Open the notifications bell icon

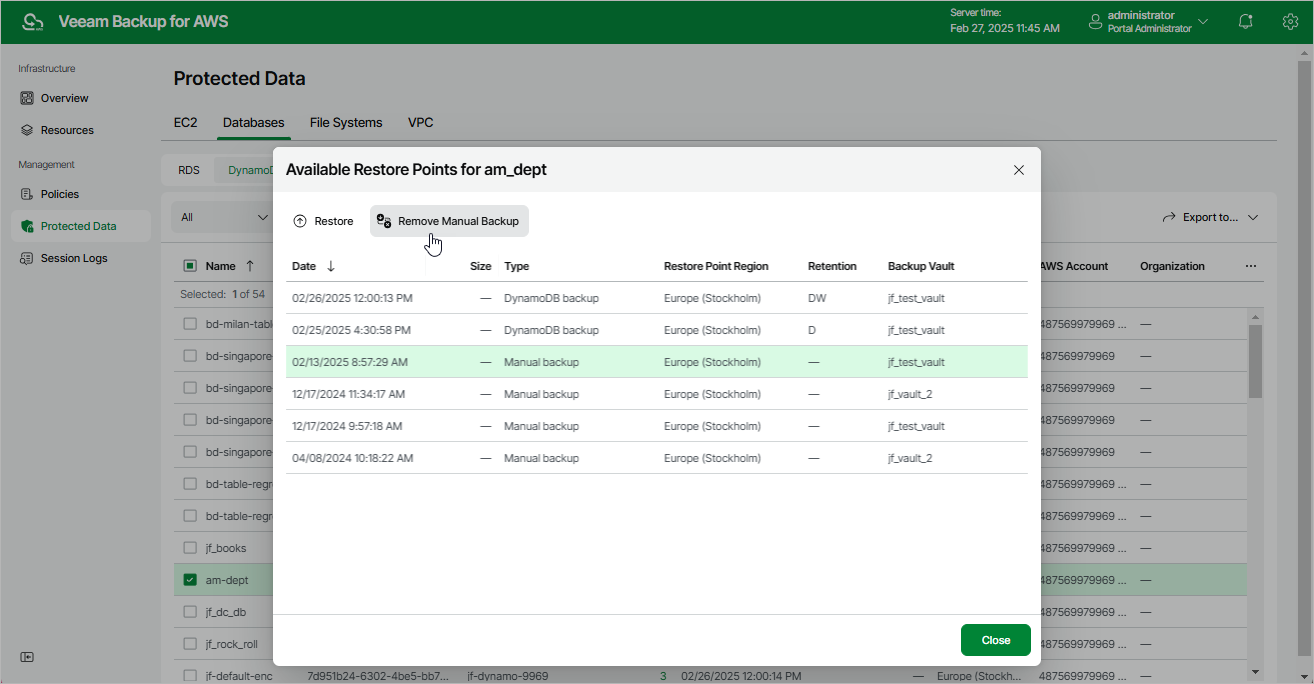pyautogui.click(x=1246, y=21)
